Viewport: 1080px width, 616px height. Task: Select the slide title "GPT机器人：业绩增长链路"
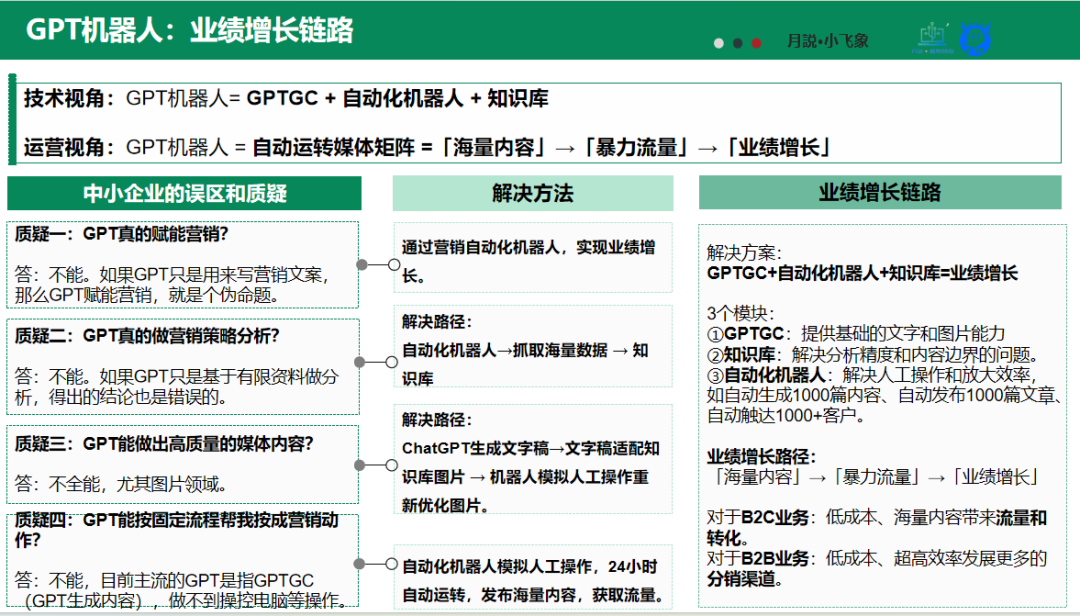click(189, 30)
